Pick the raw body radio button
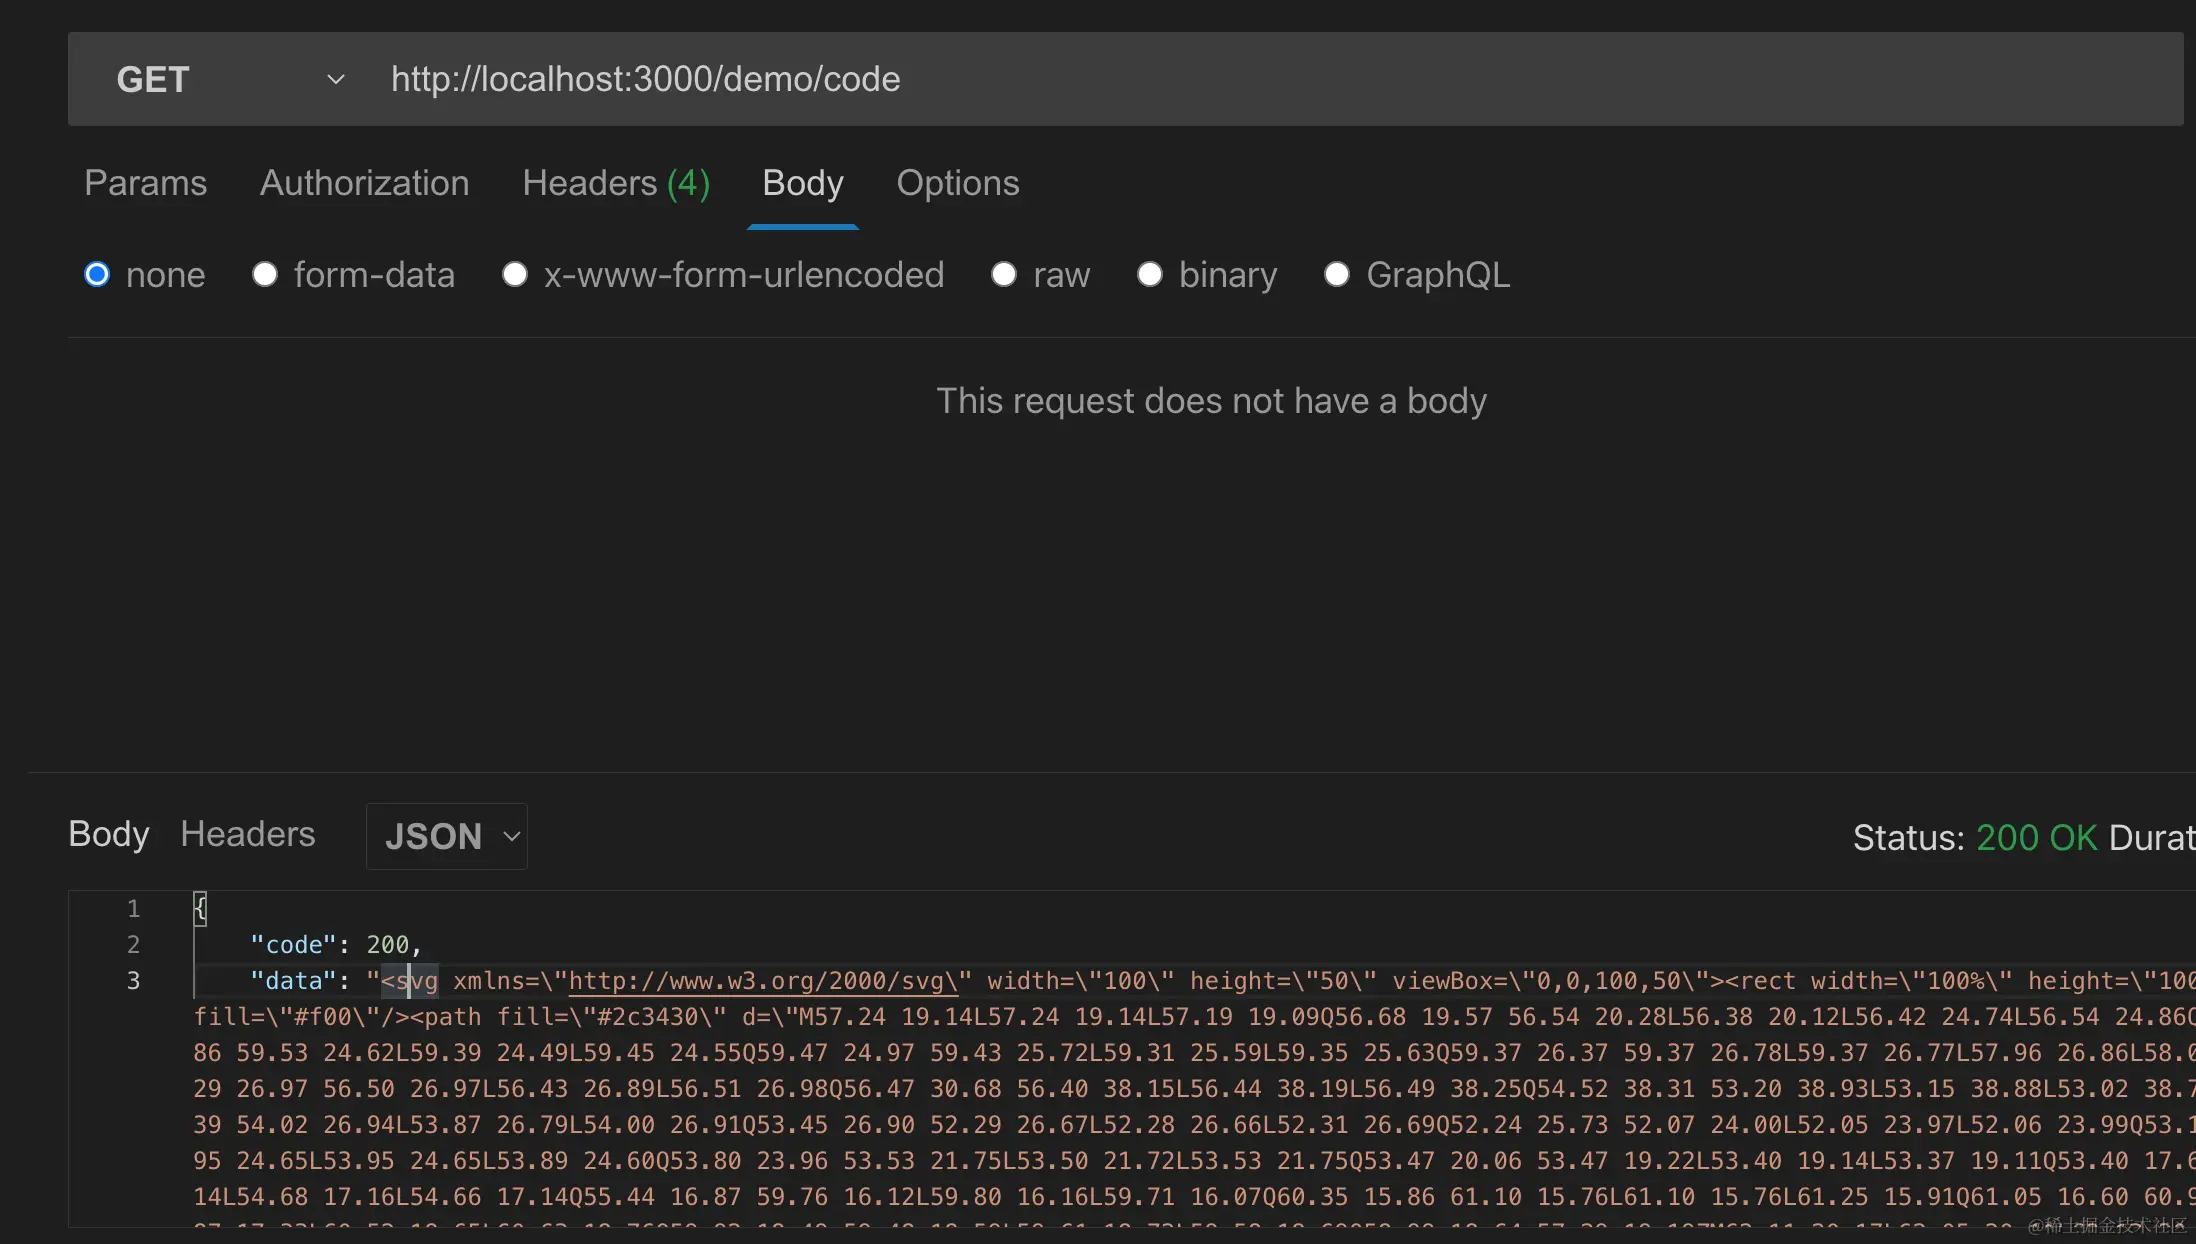Viewport: 2196px width, 1244px height. 1004,274
